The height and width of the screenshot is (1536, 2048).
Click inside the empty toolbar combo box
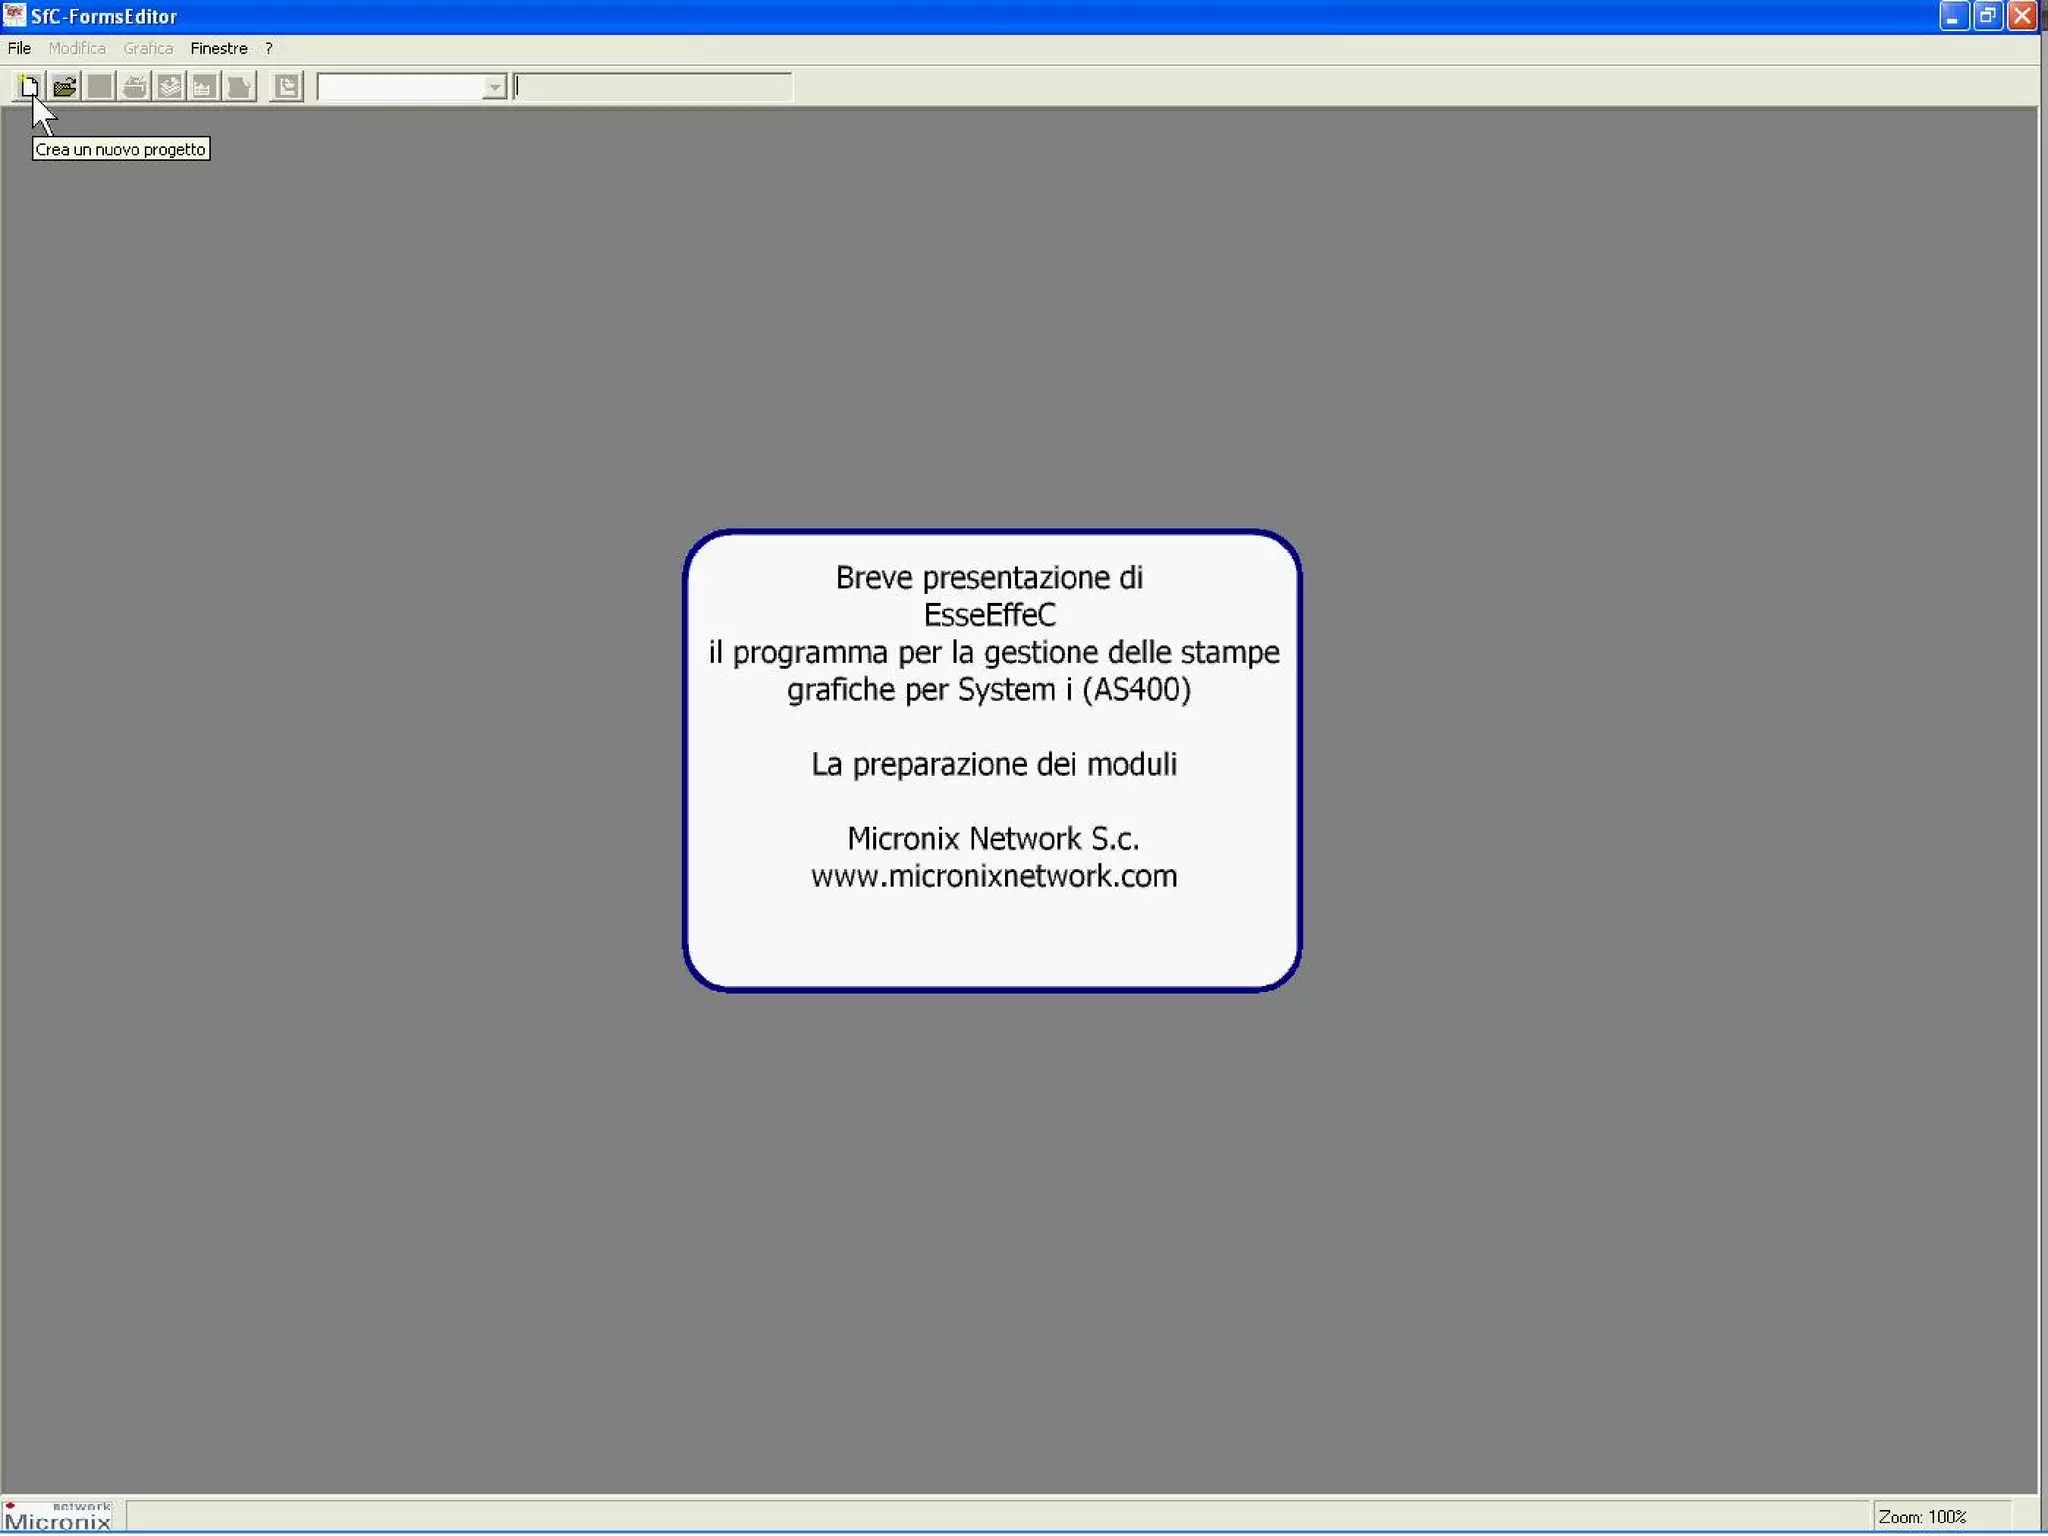click(400, 88)
